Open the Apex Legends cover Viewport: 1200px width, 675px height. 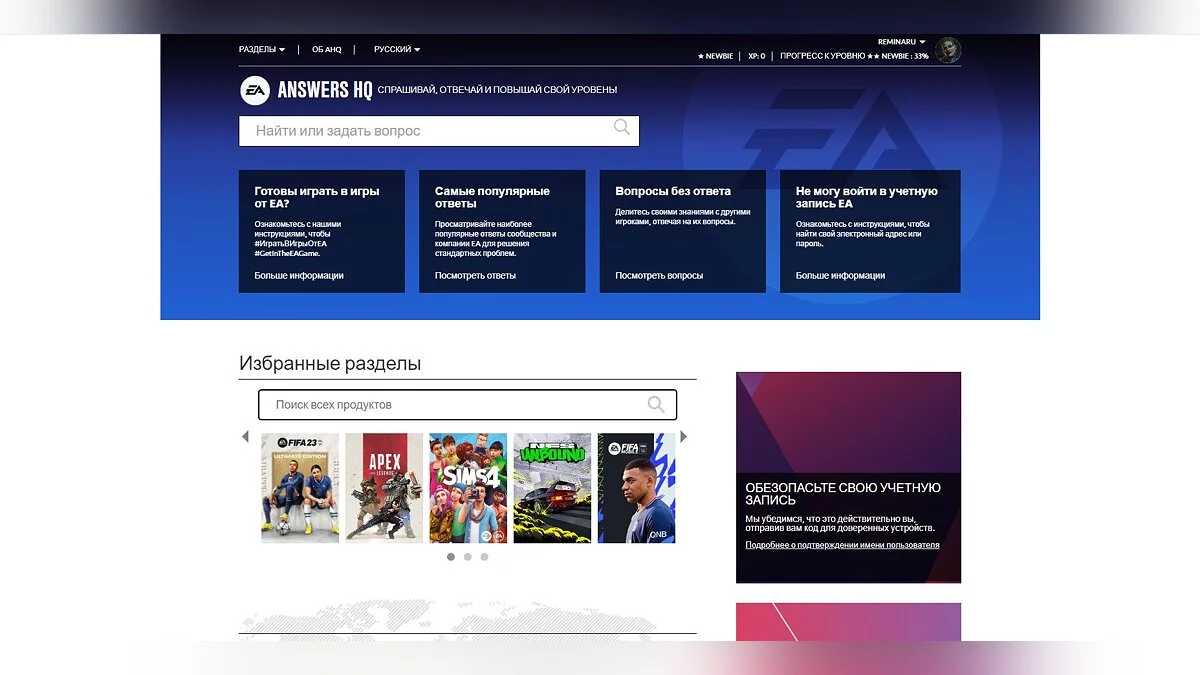[384, 488]
